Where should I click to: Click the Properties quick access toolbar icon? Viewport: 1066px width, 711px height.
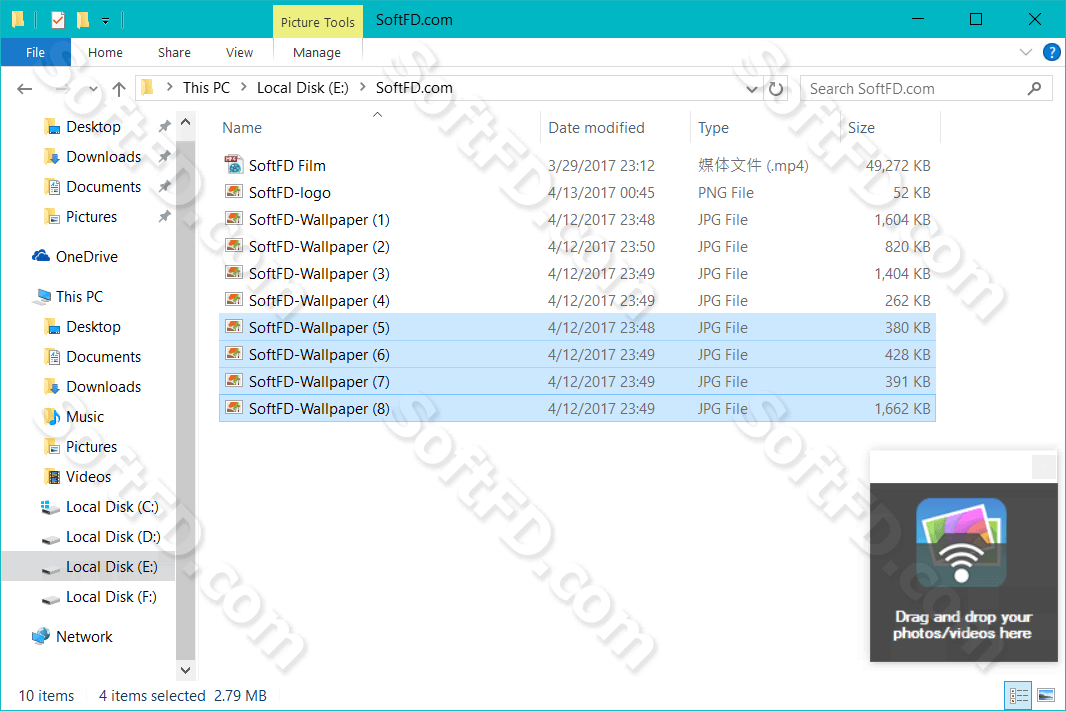[x=58, y=20]
